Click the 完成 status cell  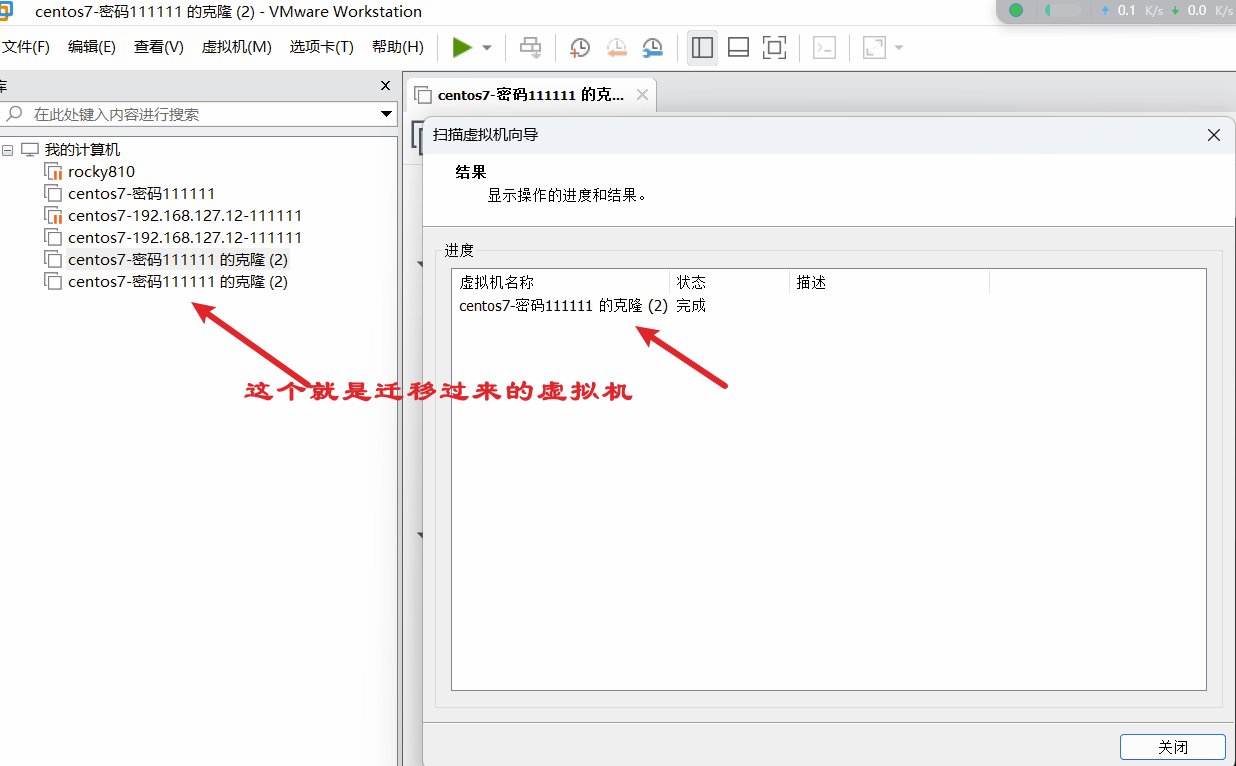[x=691, y=305]
